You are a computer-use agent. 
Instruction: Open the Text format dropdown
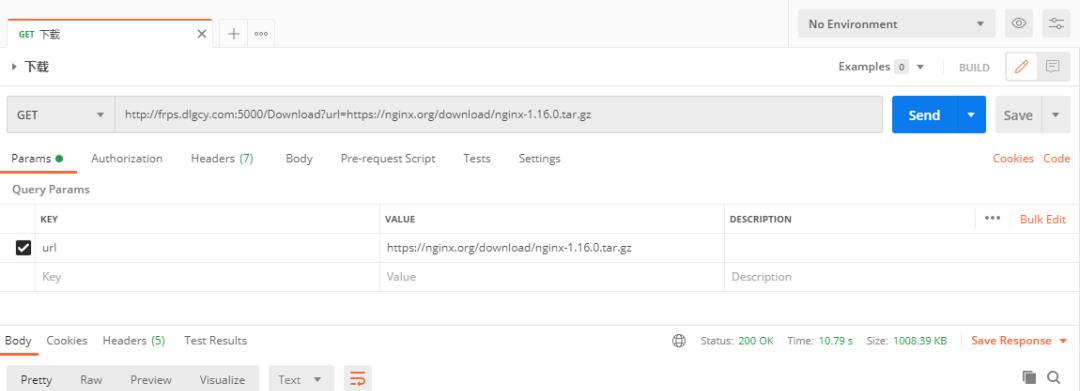(x=301, y=379)
